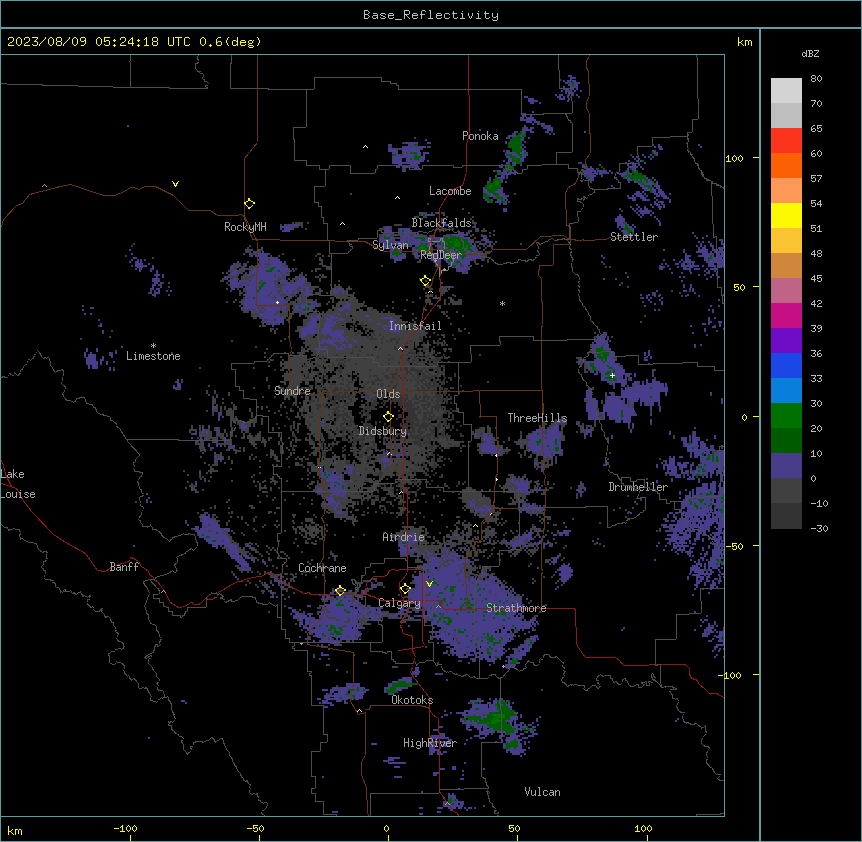Viewport: 862px width, 842px height.
Task: Click the Lake Louise label at left edge
Action: point(18,484)
